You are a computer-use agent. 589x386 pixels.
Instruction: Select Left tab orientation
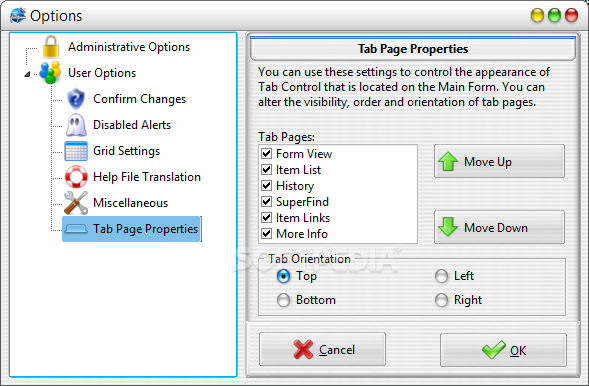[441, 276]
